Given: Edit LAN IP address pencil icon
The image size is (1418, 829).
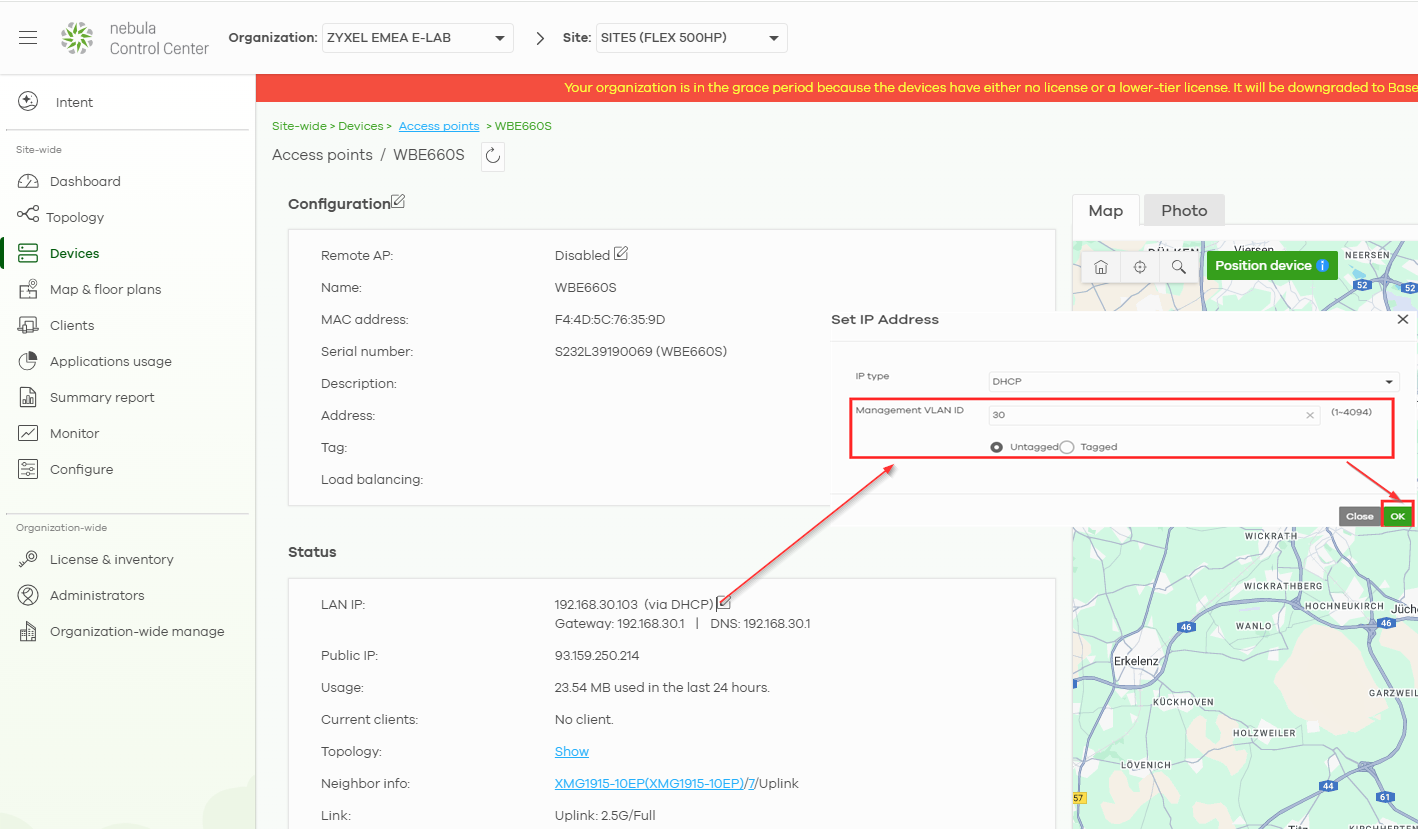Looking at the screenshot, I should 724,603.
